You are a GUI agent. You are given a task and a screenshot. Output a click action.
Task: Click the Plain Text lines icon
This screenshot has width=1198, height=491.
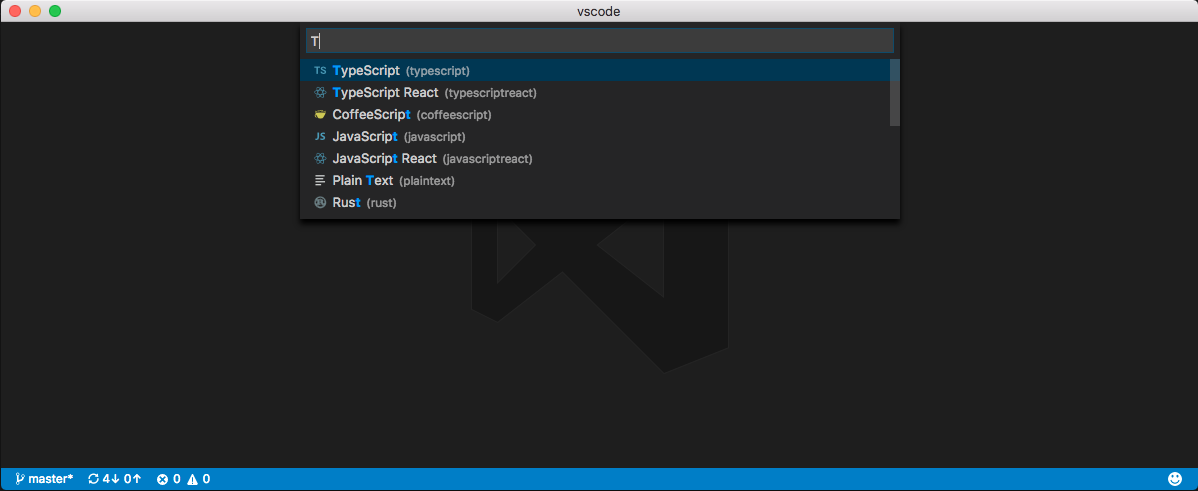click(320, 181)
